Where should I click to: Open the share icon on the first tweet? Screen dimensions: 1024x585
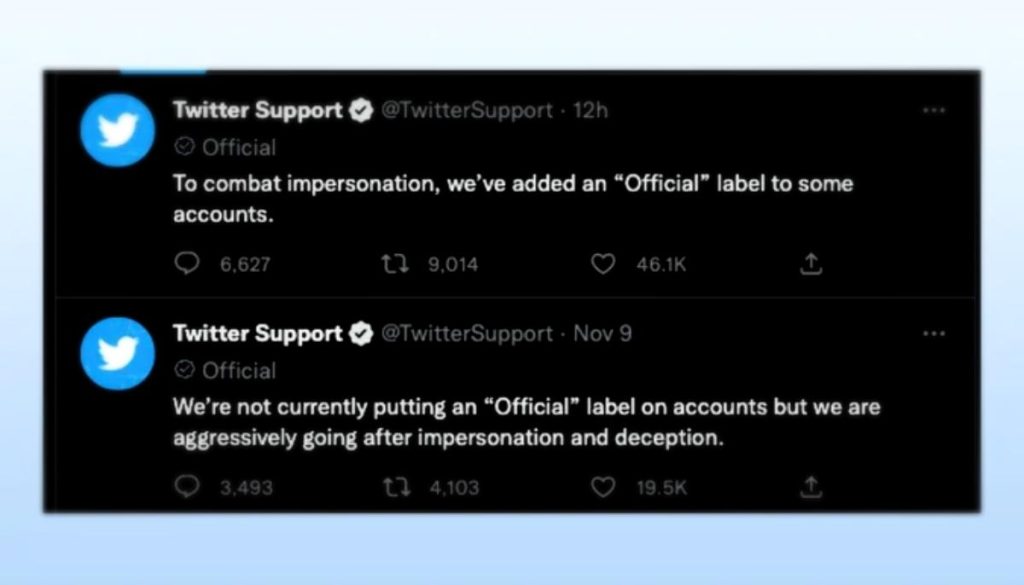810,263
